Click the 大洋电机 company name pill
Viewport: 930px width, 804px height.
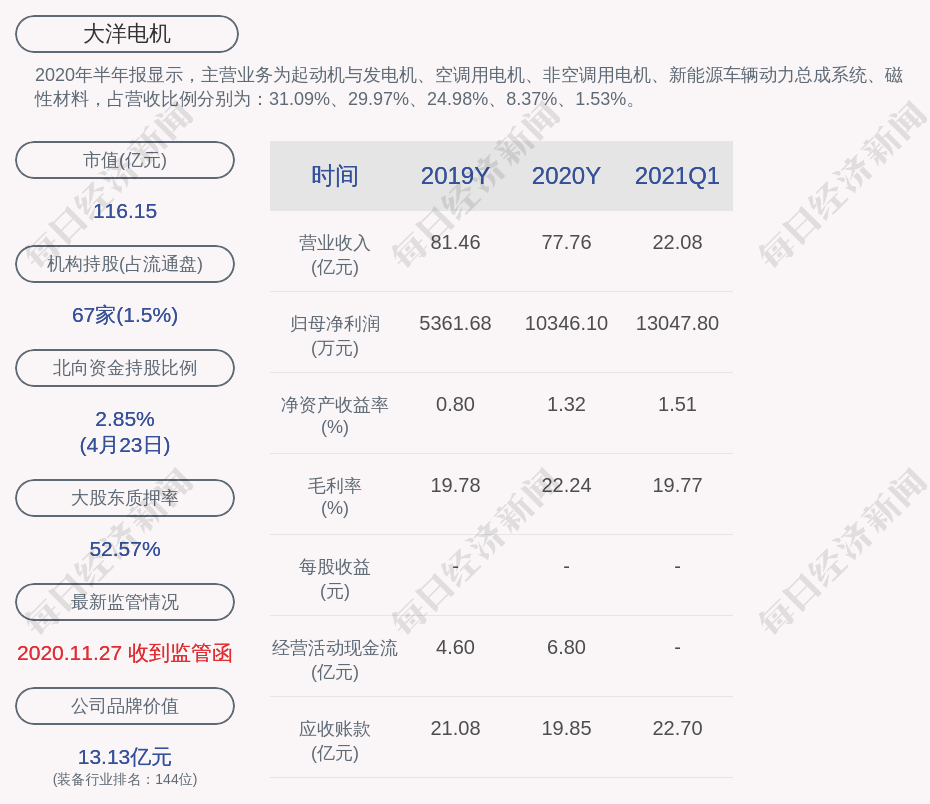127,34
